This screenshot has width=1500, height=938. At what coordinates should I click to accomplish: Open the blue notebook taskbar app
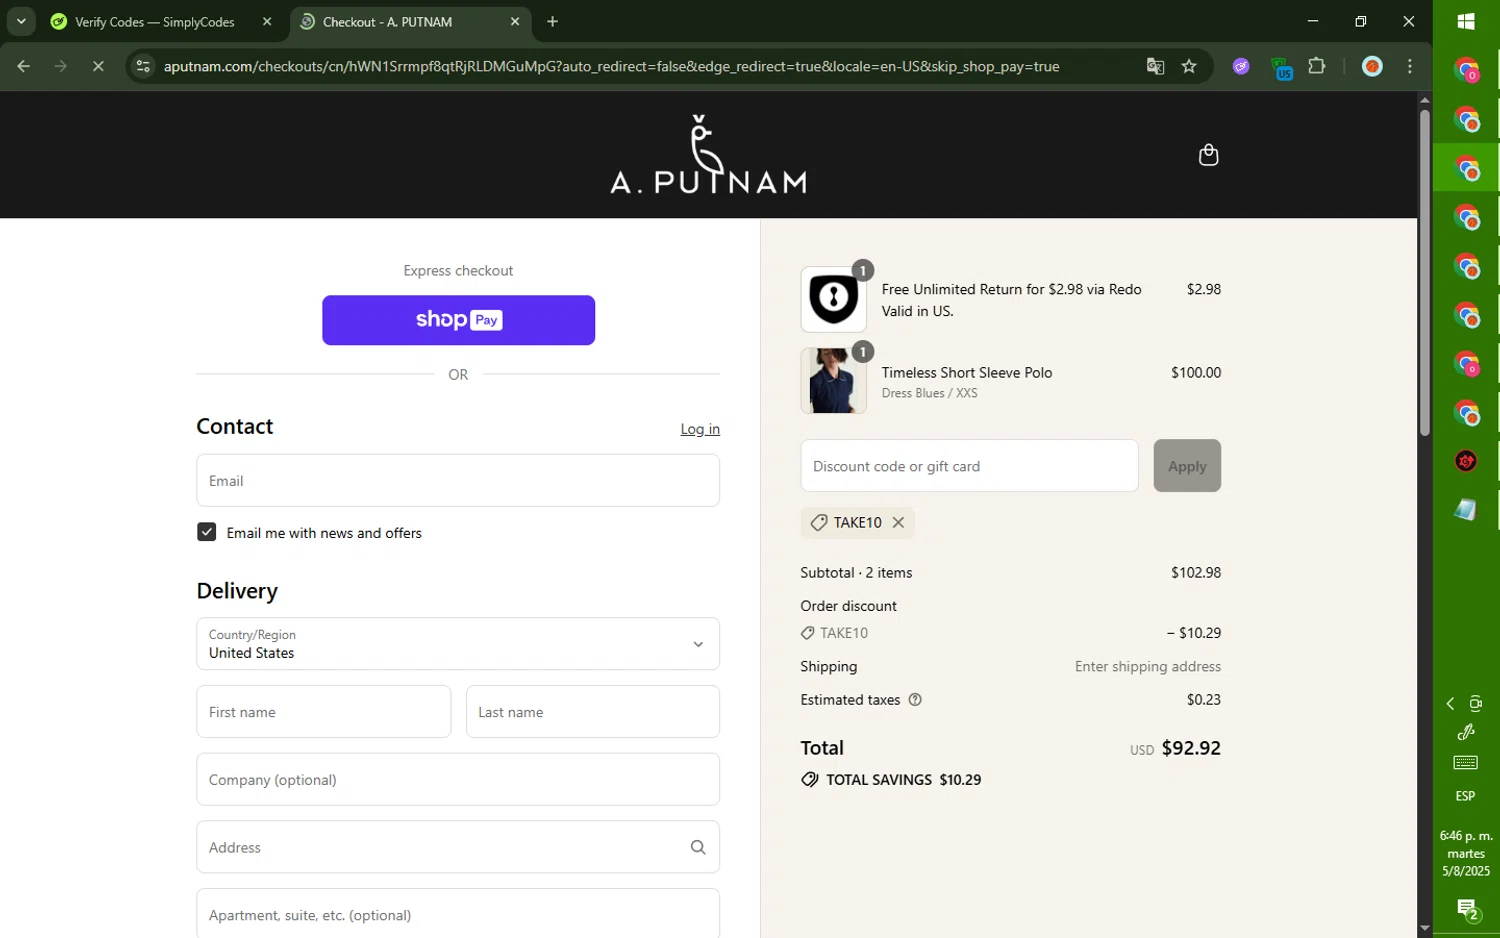[1466, 510]
